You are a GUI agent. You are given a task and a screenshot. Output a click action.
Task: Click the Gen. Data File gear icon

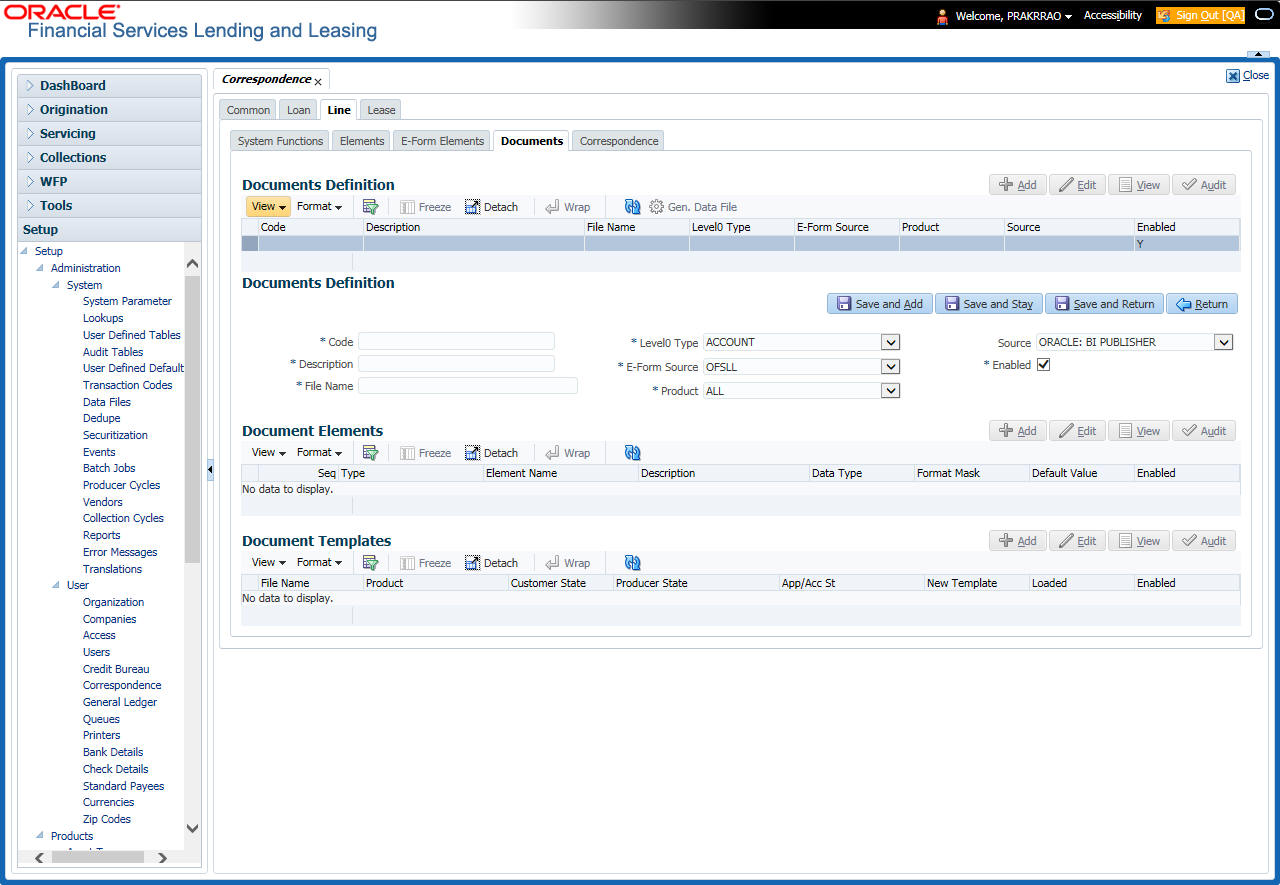(x=657, y=207)
